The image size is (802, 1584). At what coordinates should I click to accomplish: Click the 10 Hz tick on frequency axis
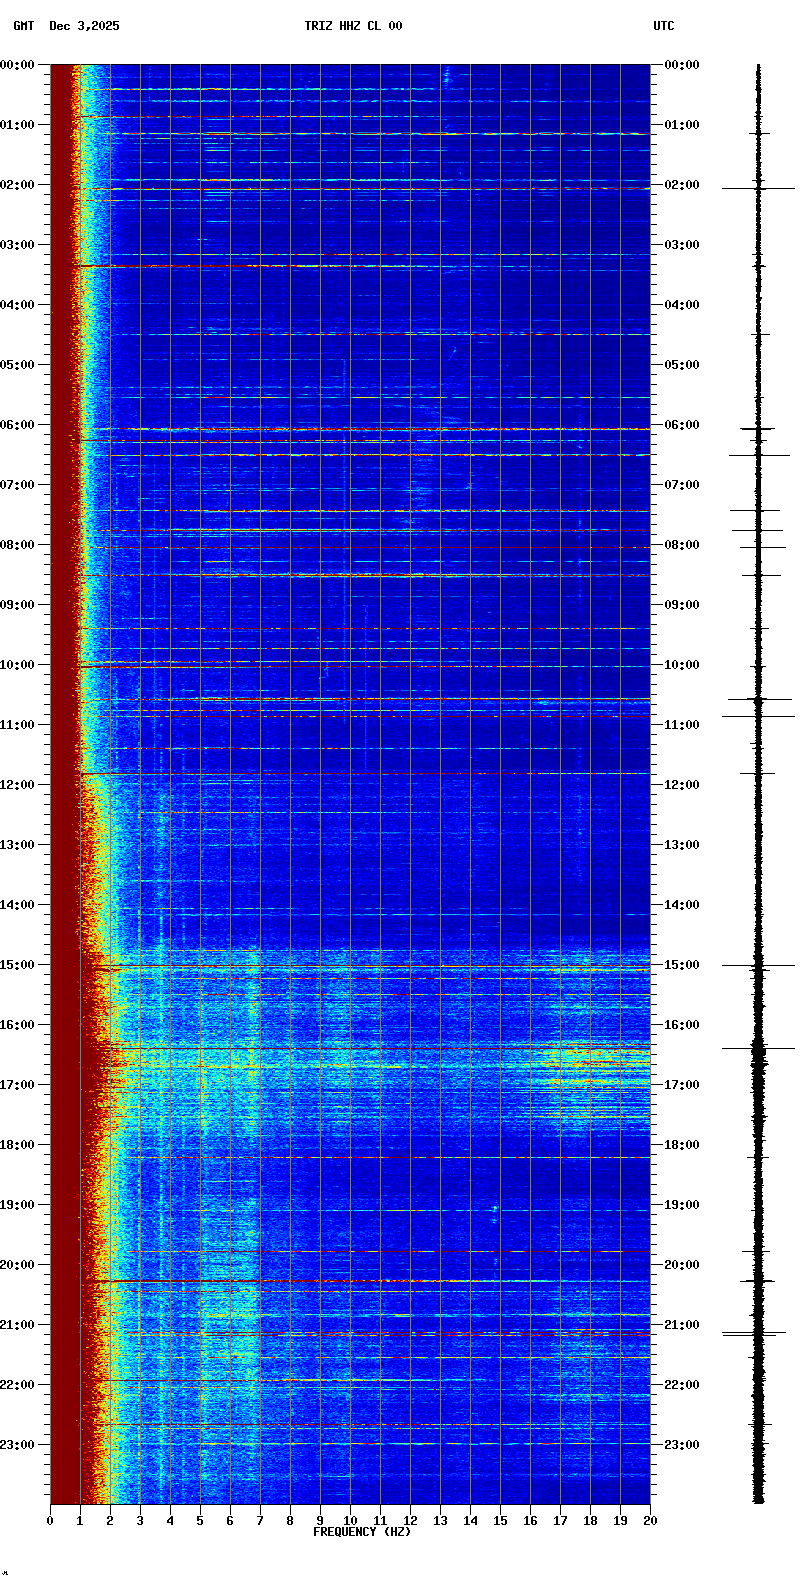(350, 1521)
